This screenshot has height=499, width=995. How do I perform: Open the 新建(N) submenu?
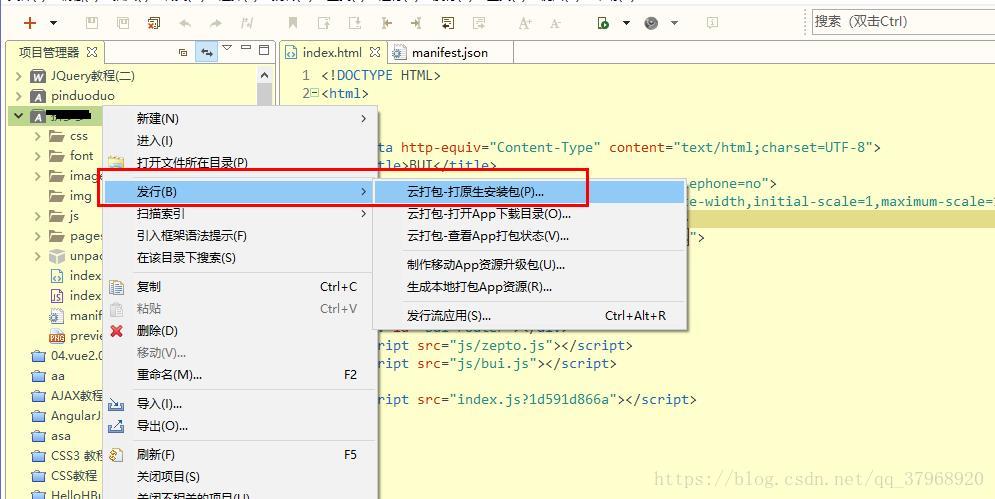click(241, 119)
